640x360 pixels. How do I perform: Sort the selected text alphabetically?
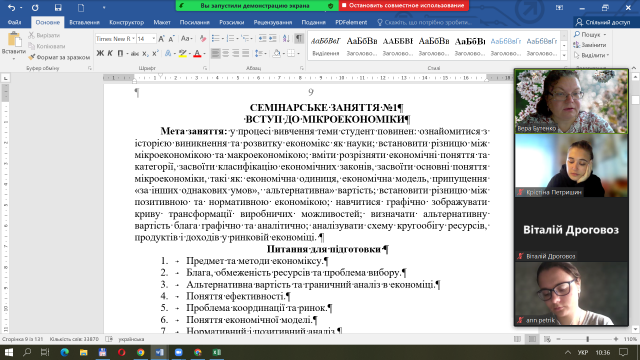click(286, 39)
